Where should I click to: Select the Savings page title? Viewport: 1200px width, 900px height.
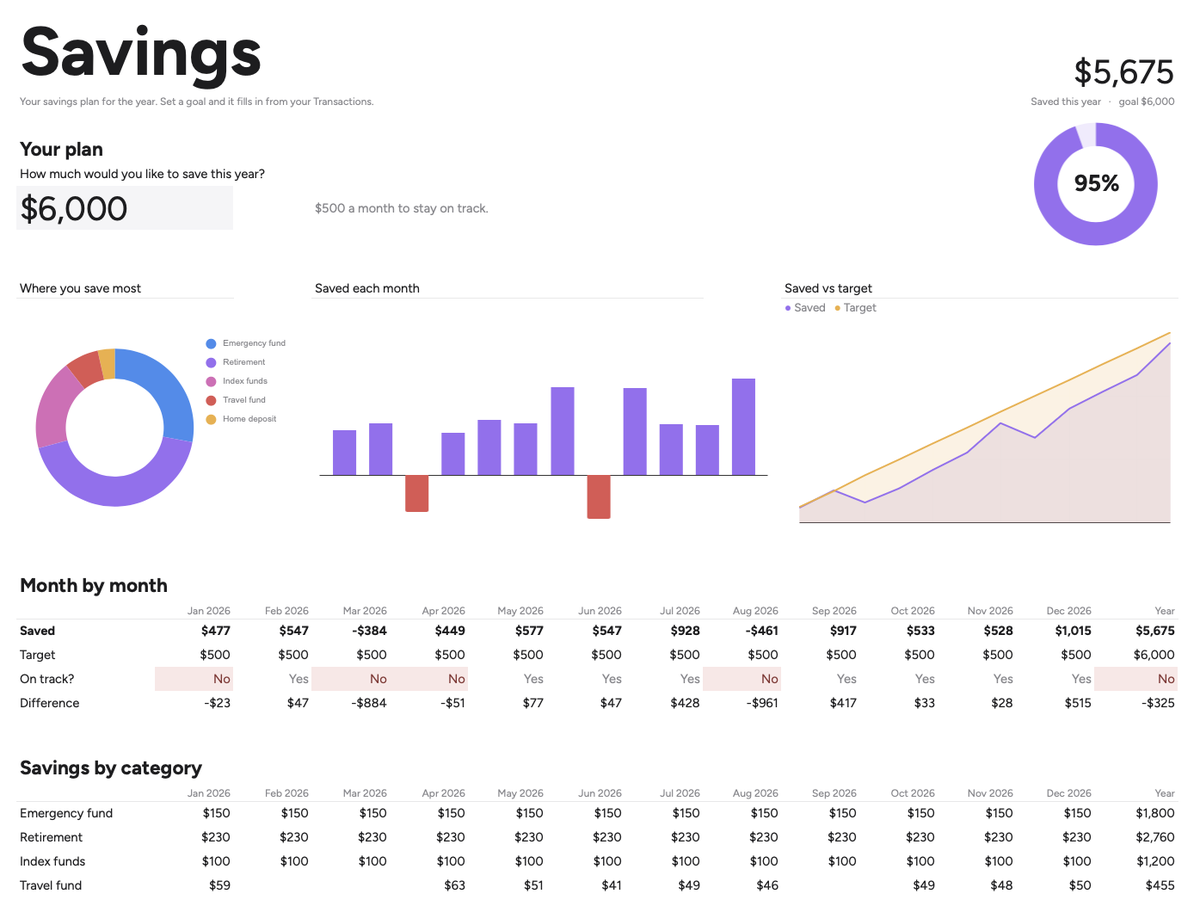pos(141,52)
